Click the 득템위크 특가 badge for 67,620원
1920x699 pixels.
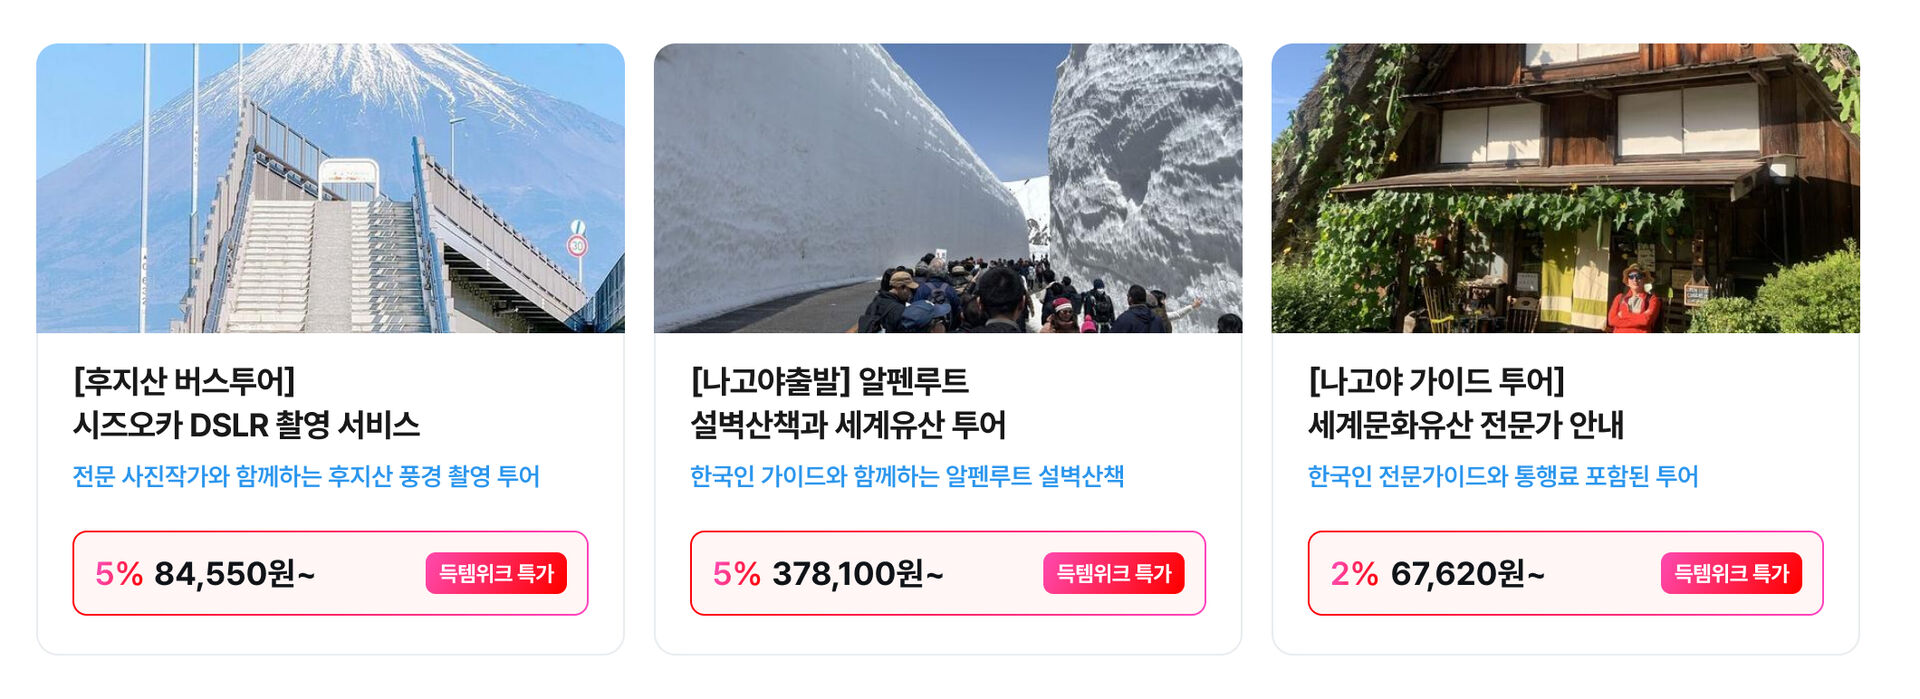click(x=1731, y=573)
